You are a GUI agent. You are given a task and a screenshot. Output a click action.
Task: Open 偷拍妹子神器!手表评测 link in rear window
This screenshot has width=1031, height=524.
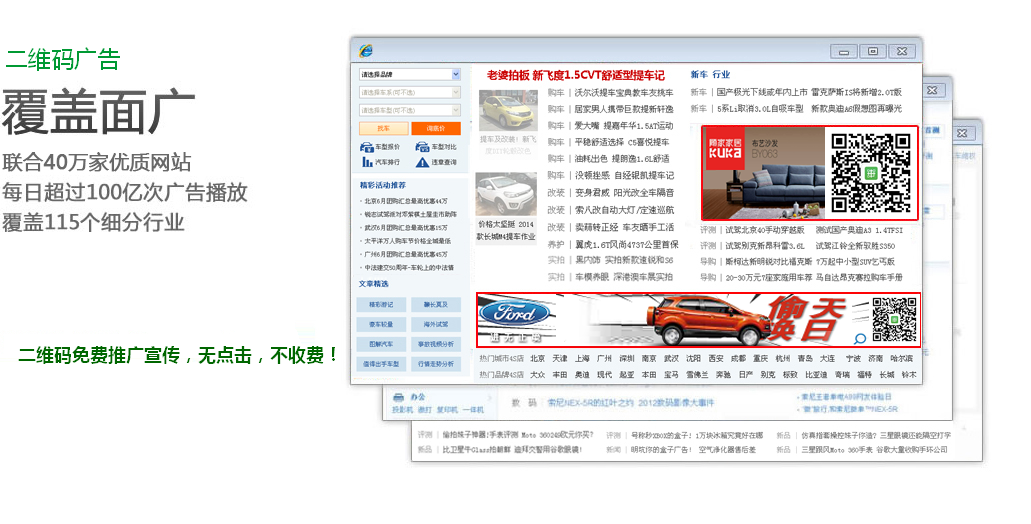(x=518, y=435)
